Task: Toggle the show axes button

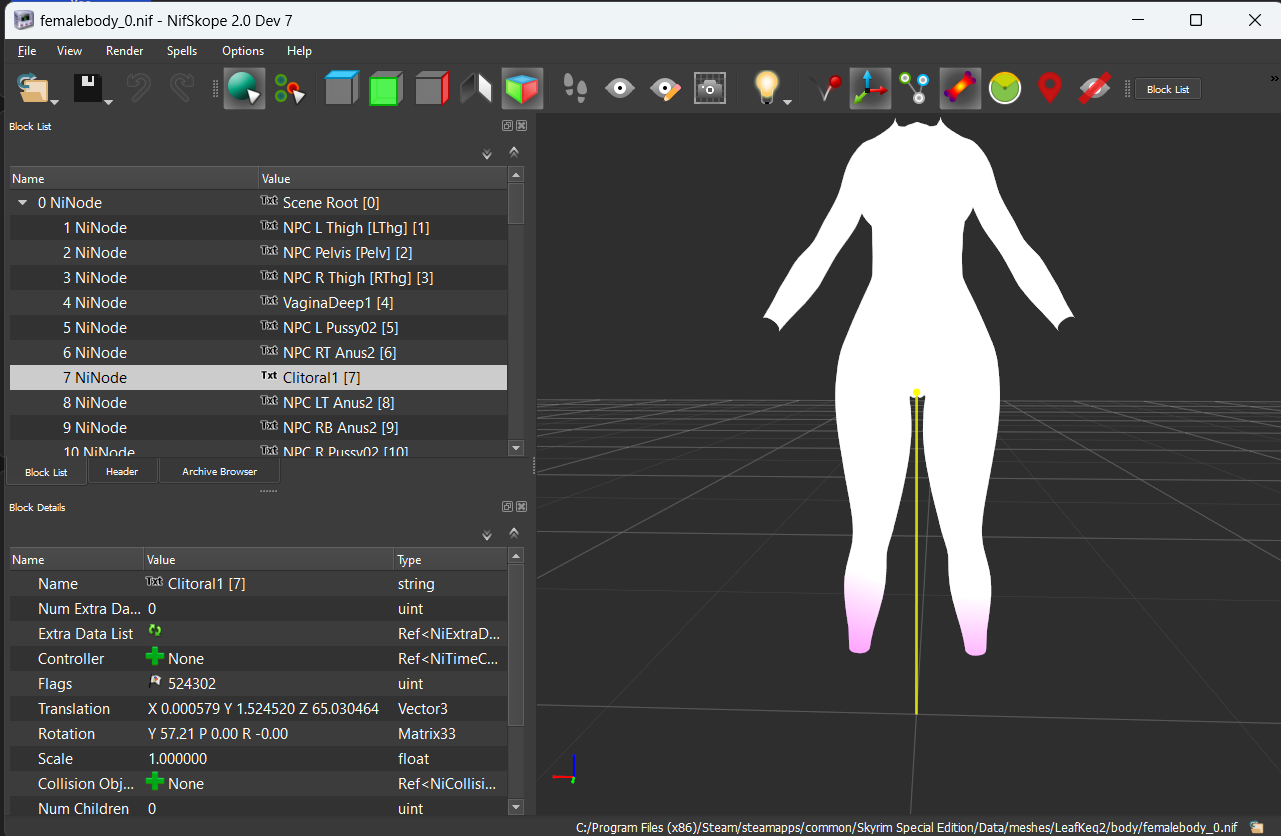Action: pyautogui.click(x=870, y=89)
